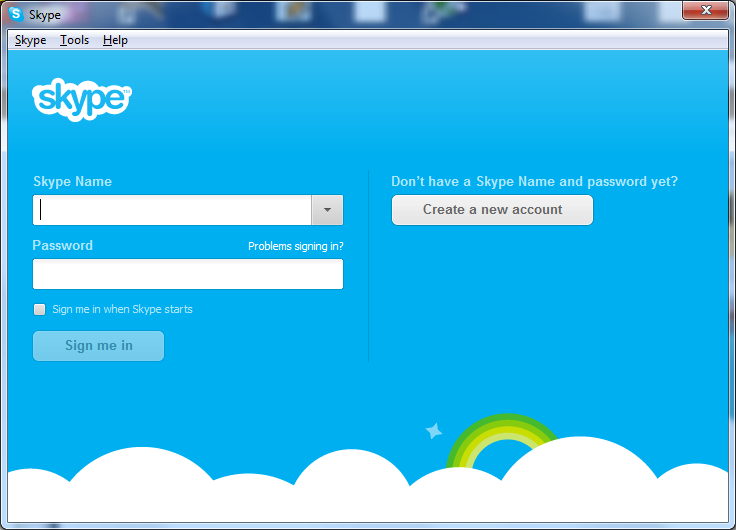
Task: Click 'Create a new account' button
Action: 492,210
